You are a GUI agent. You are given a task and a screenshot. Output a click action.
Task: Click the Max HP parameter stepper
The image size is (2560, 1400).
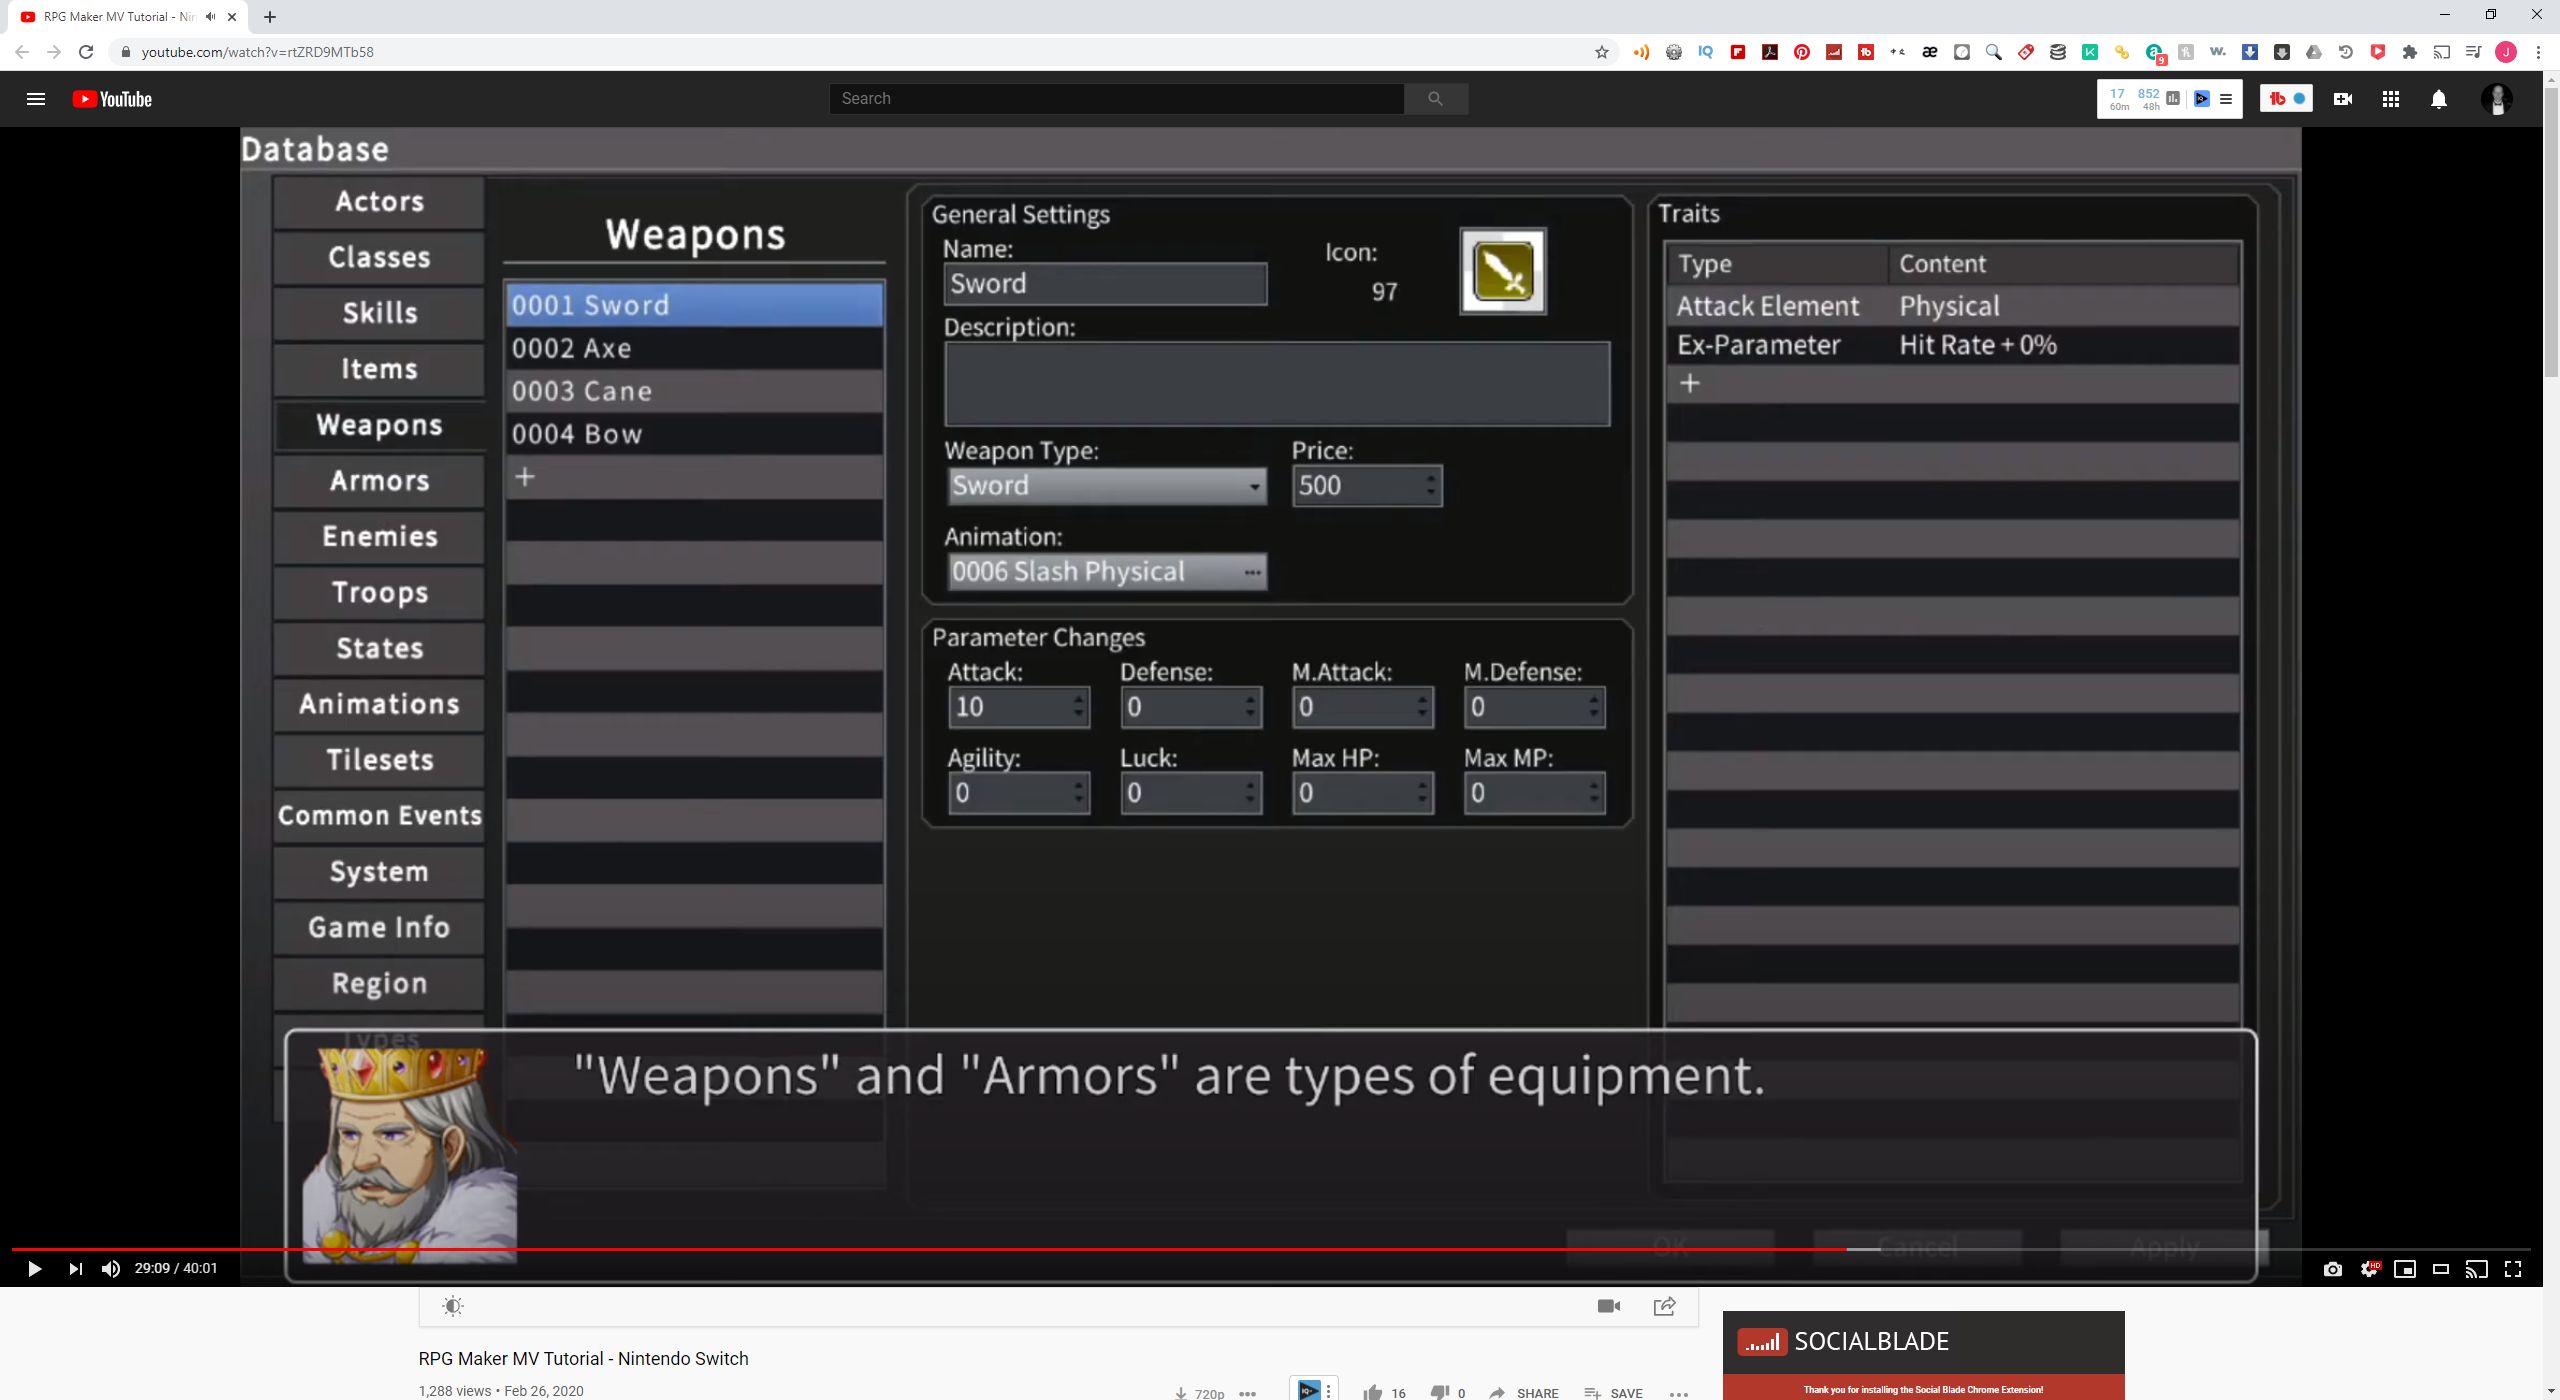(x=1362, y=793)
